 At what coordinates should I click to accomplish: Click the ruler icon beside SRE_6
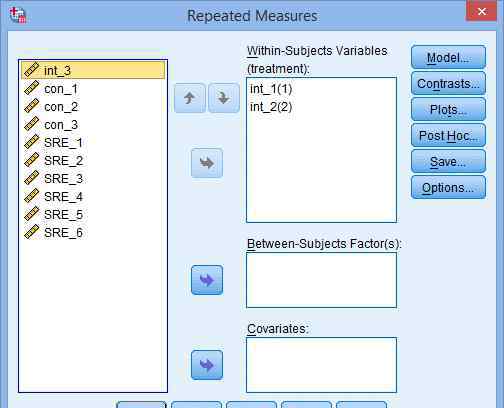[x=32, y=232]
